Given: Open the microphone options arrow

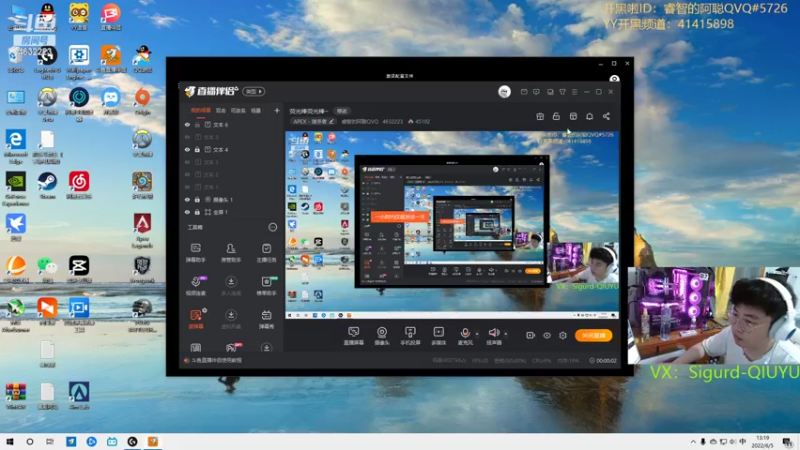Looking at the screenshot, I should click(x=477, y=334).
